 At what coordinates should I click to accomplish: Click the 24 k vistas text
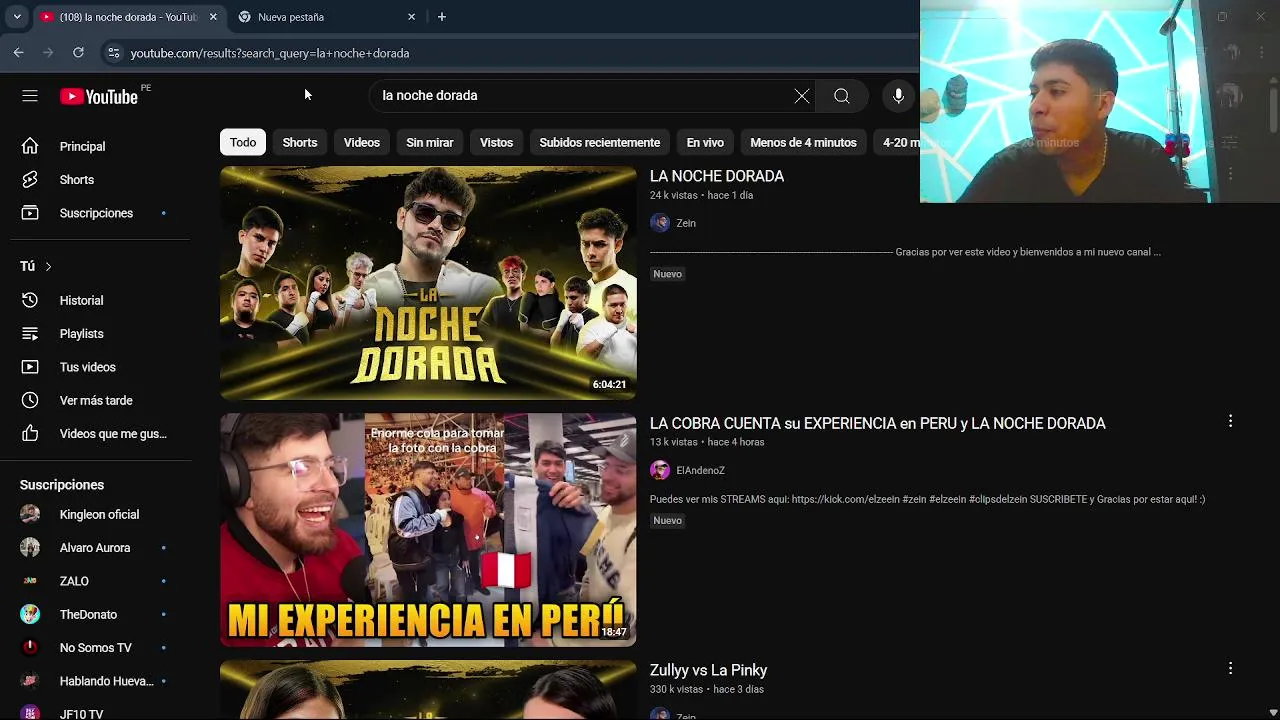(674, 195)
